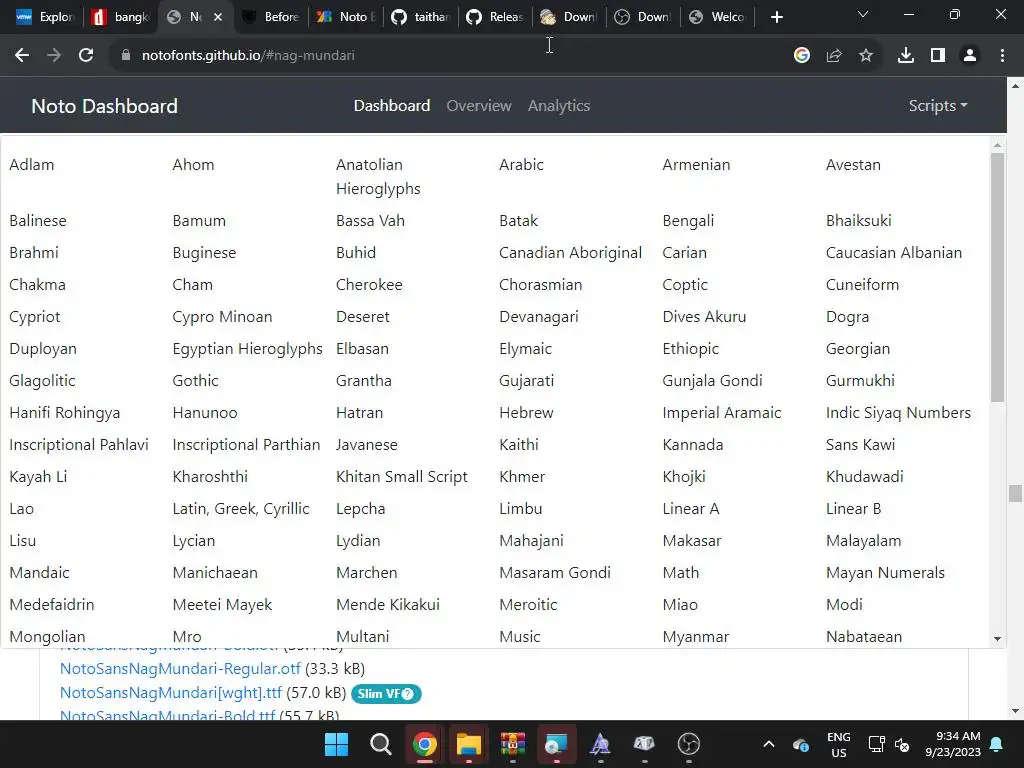This screenshot has height=768, width=1024.
Task: Select Egyptian Hieroglyphs script
Action: 248,349
